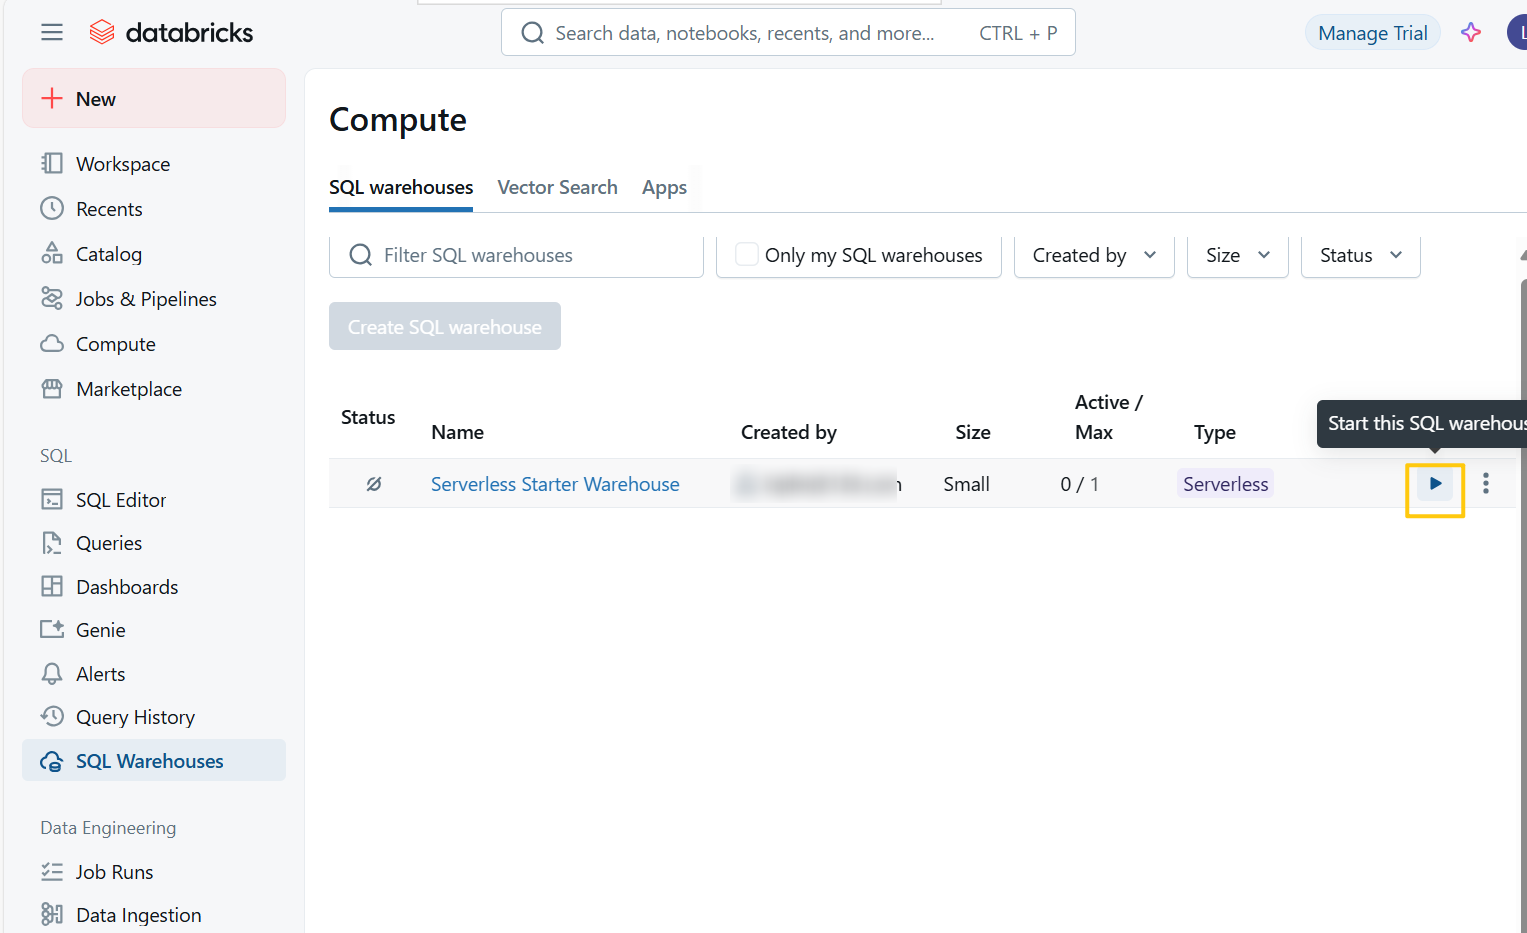This screenshot has width=1527, height=933.
Task: Switch to the Vector Search tab
Action: click(x=557, y=188)
